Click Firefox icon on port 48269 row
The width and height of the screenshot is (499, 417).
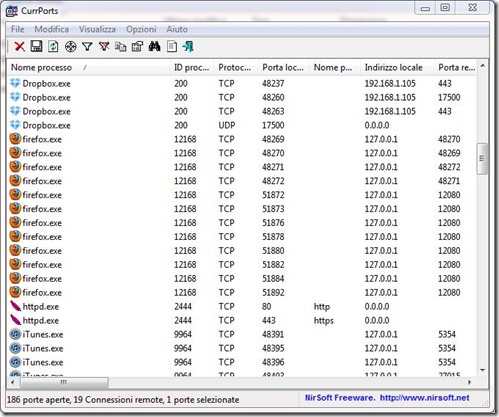15,139
